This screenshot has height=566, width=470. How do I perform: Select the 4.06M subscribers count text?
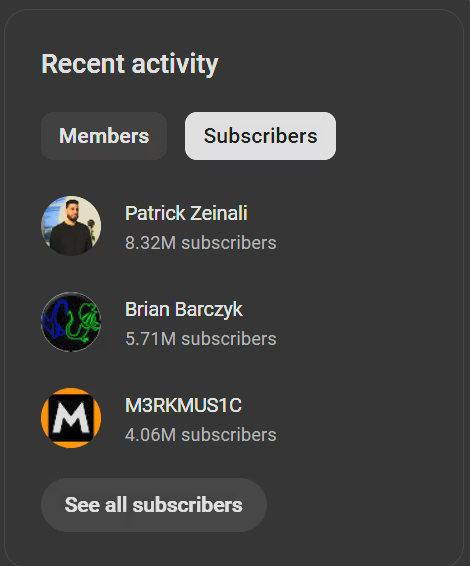tap(201, 435)
